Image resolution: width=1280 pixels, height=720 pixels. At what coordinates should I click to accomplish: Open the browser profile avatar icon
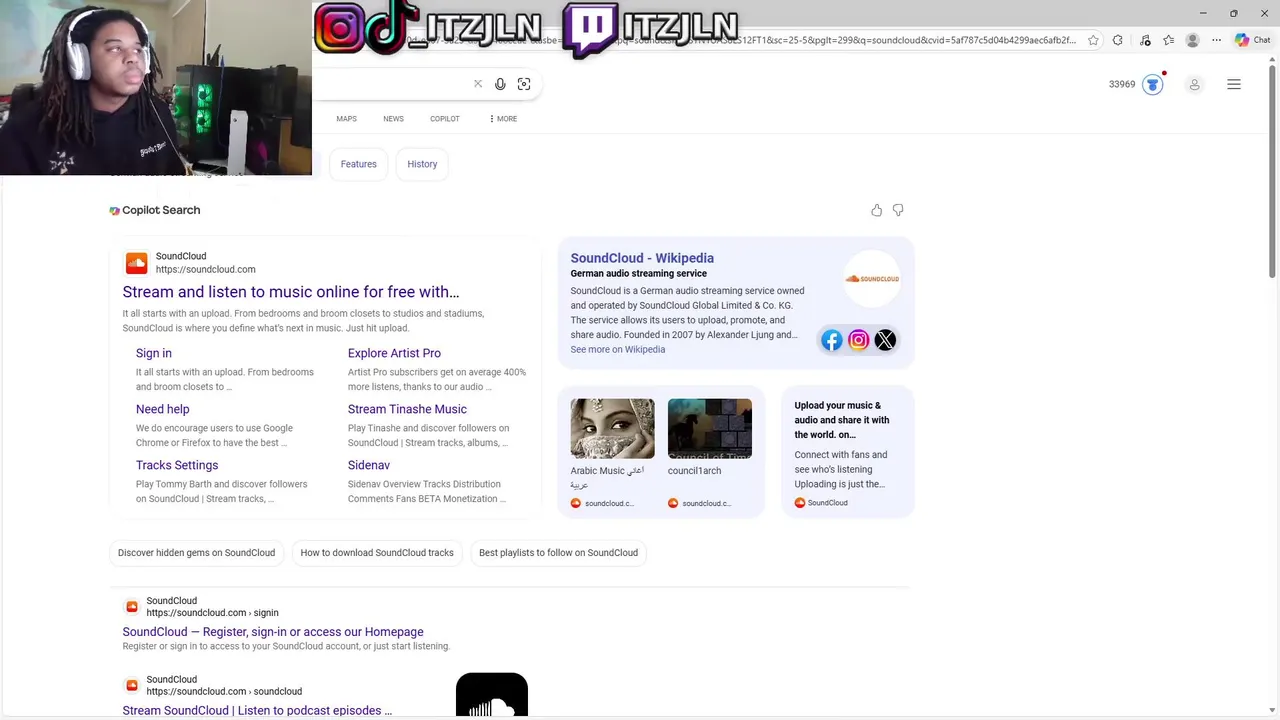pyautogui.click(x=1192, y=40)
